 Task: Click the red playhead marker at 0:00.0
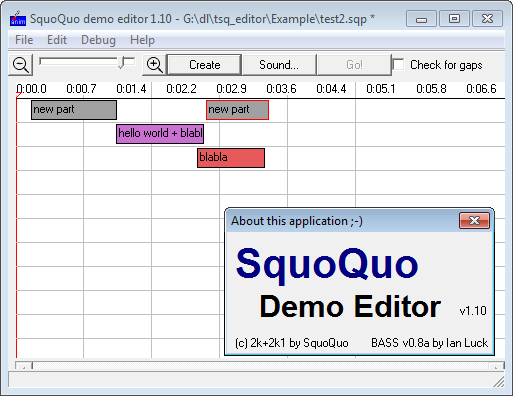(18, 96)
